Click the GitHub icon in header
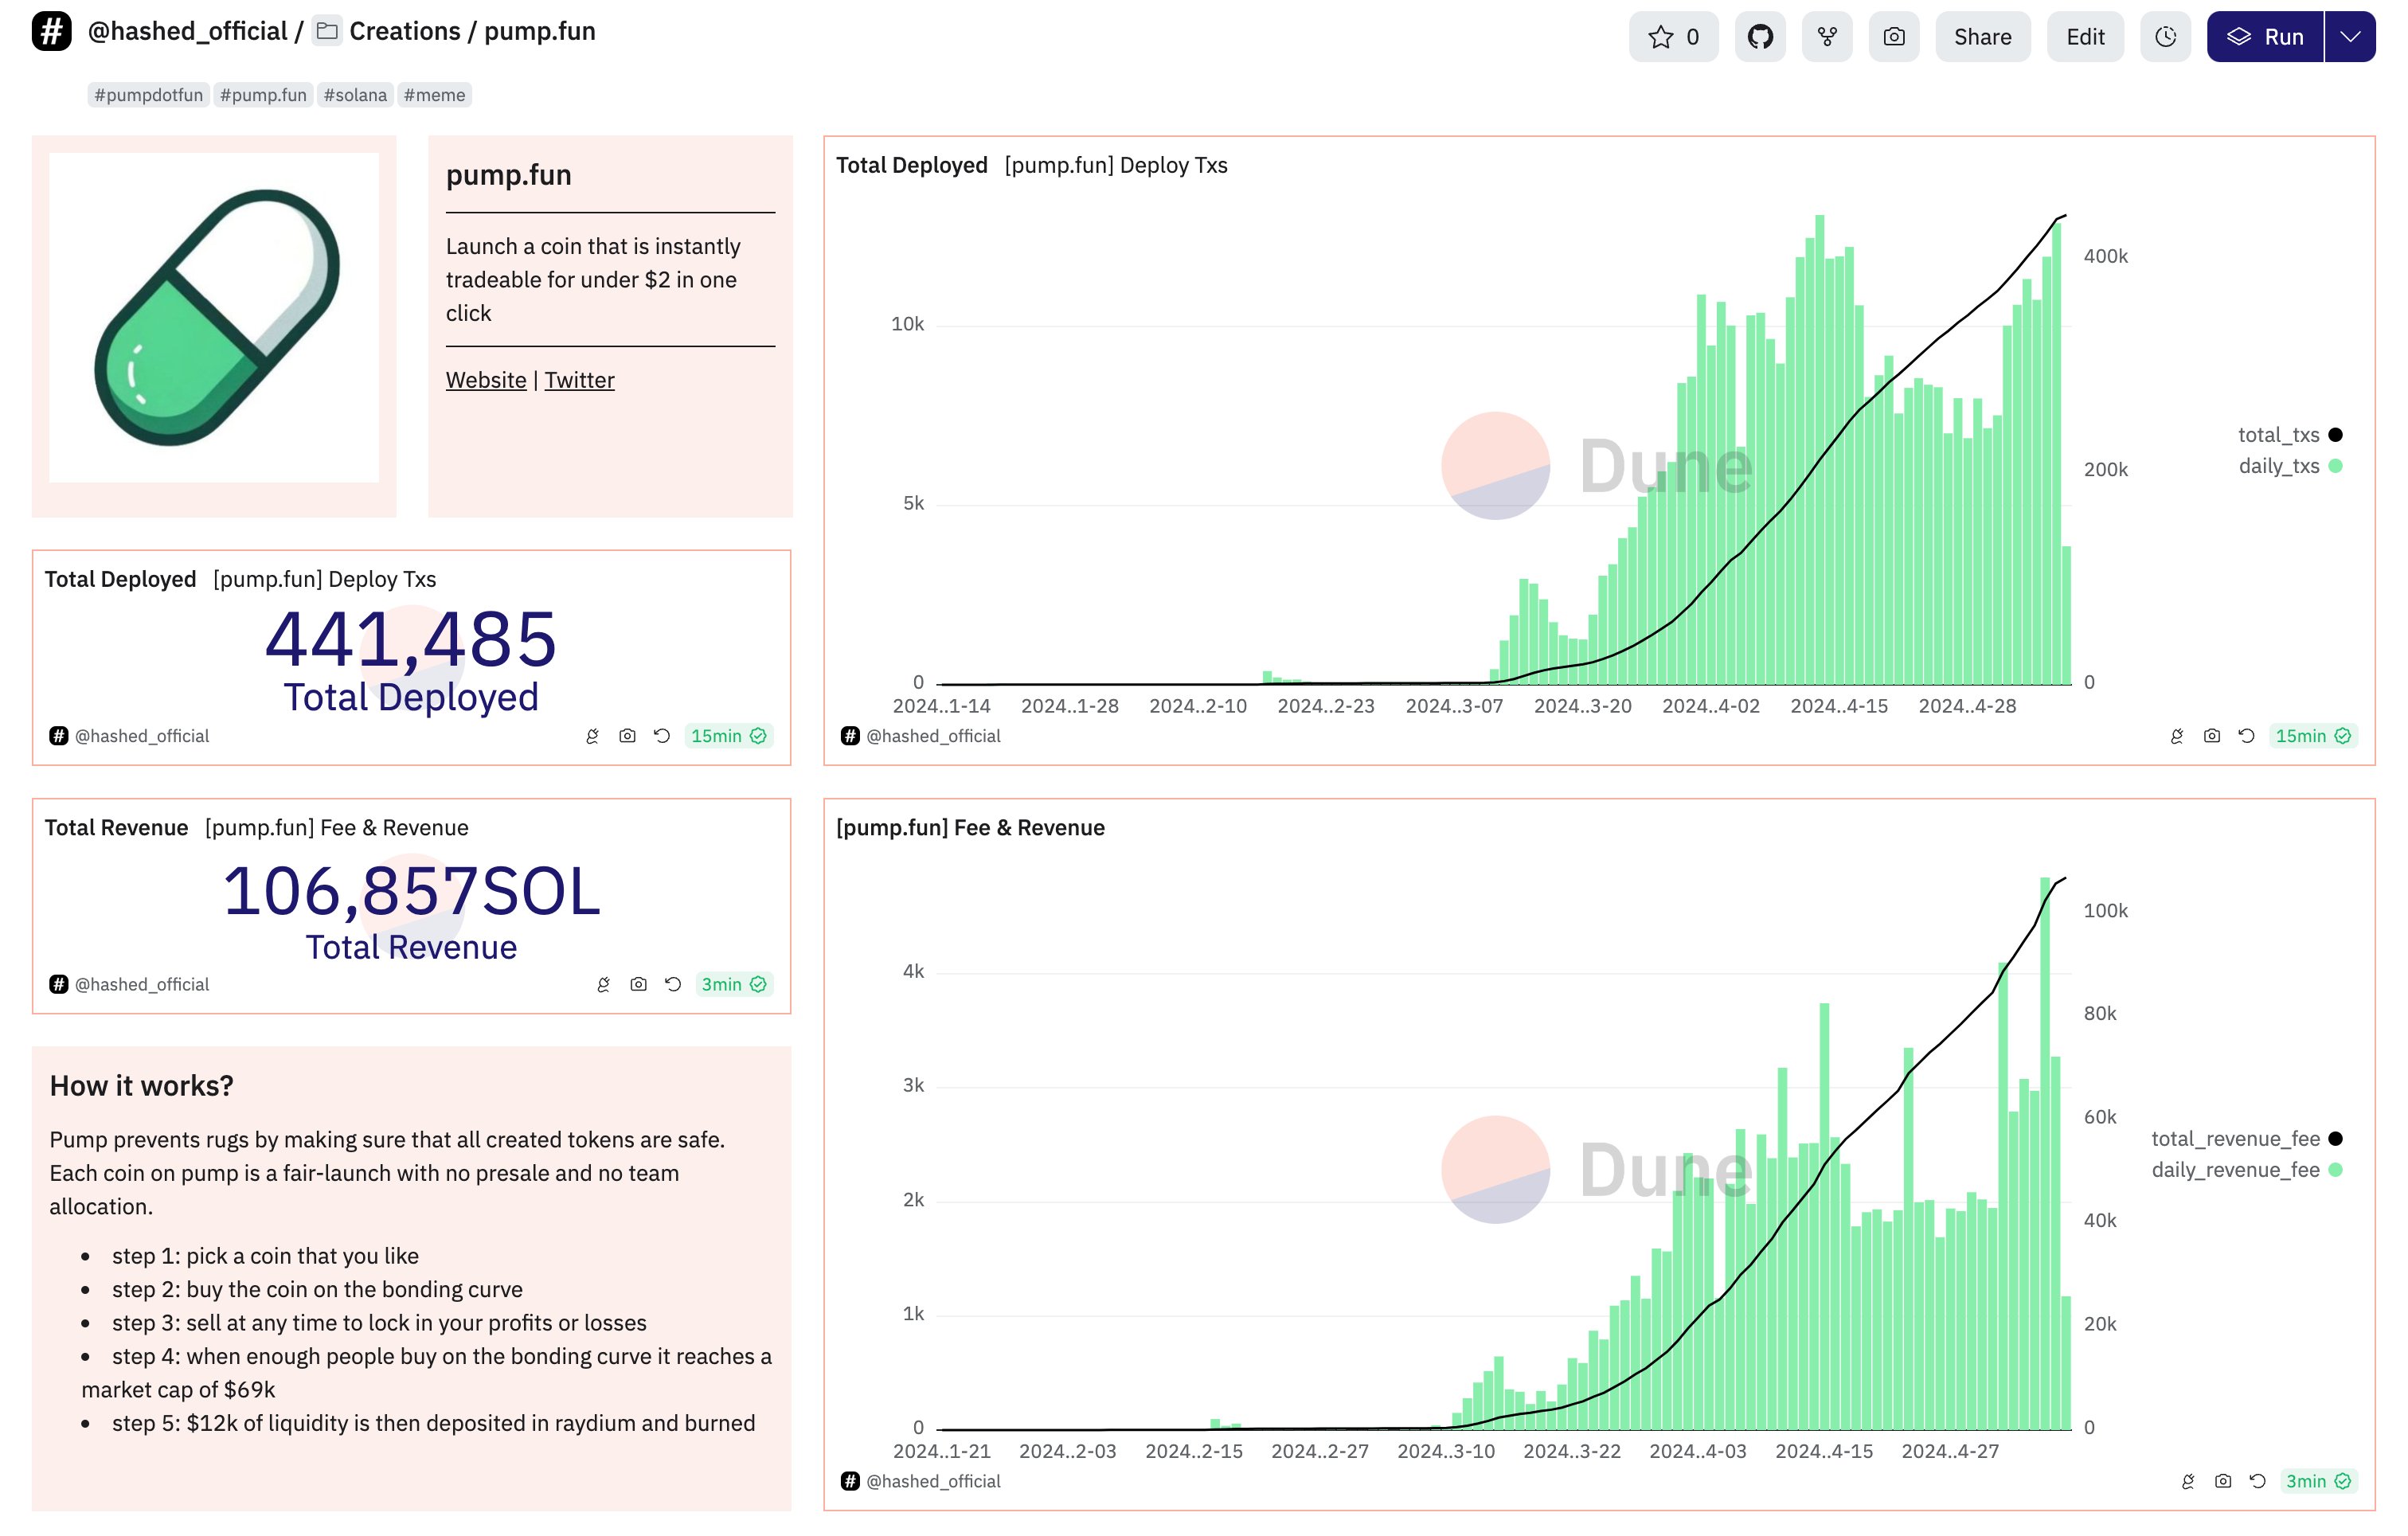 point(1759,37)
